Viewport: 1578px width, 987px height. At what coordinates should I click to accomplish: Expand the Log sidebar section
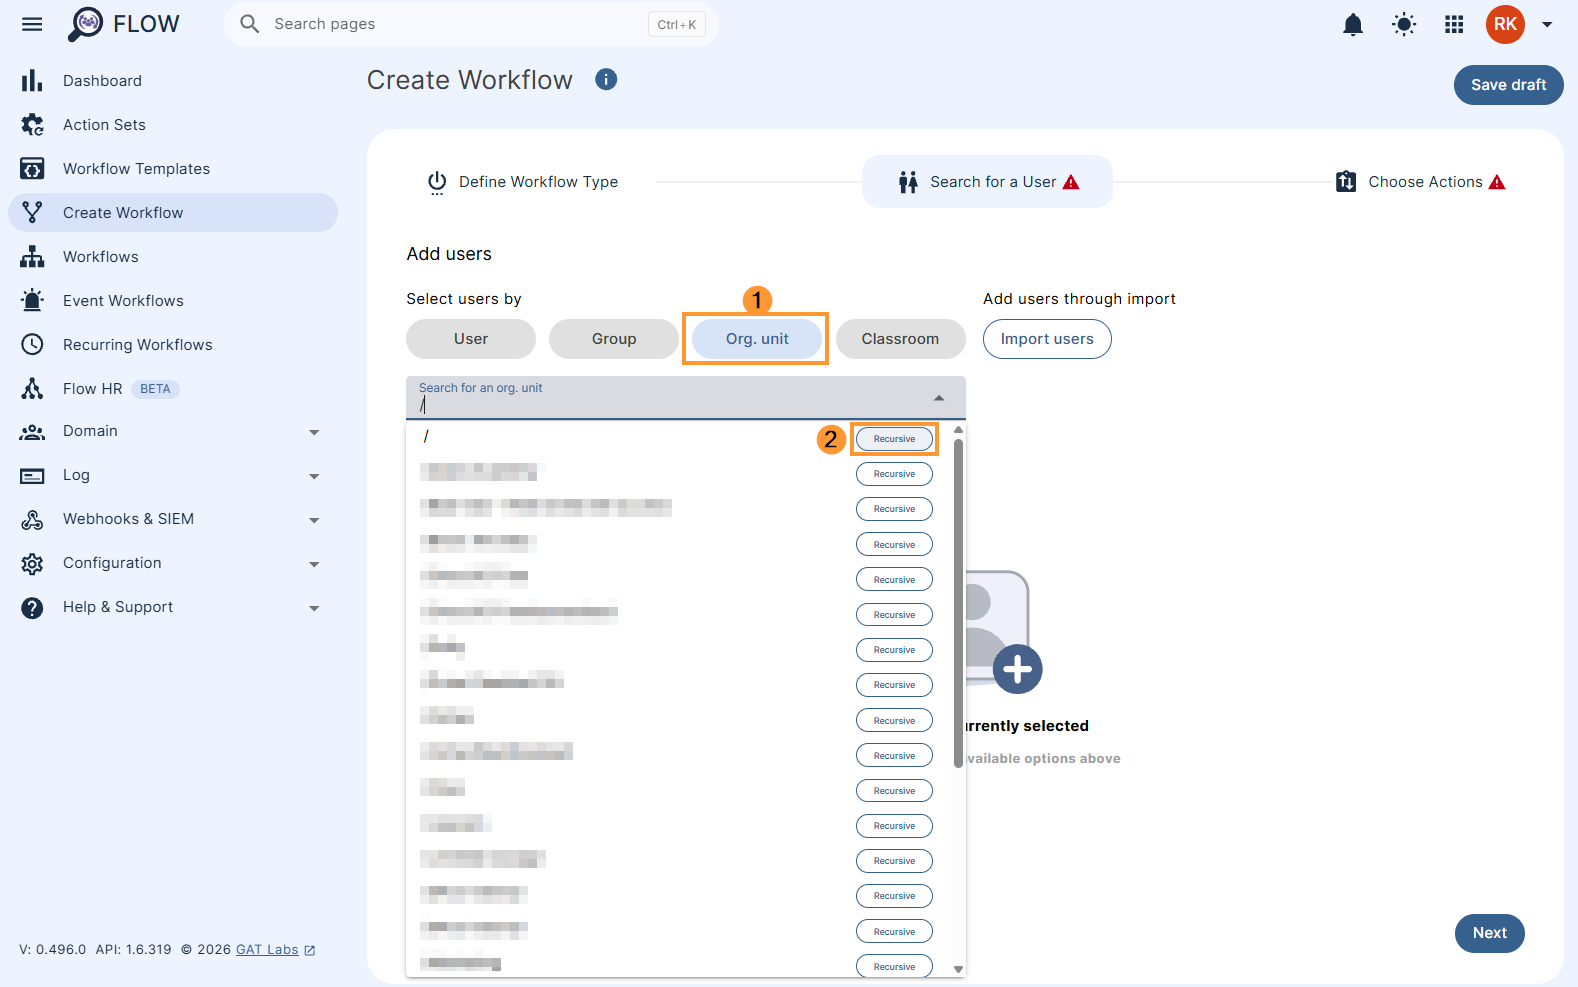314,476
